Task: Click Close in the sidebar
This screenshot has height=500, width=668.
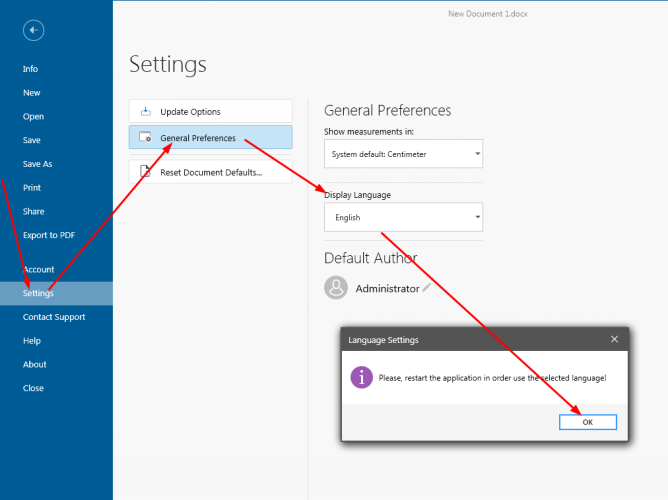Action: click(33, 388)
